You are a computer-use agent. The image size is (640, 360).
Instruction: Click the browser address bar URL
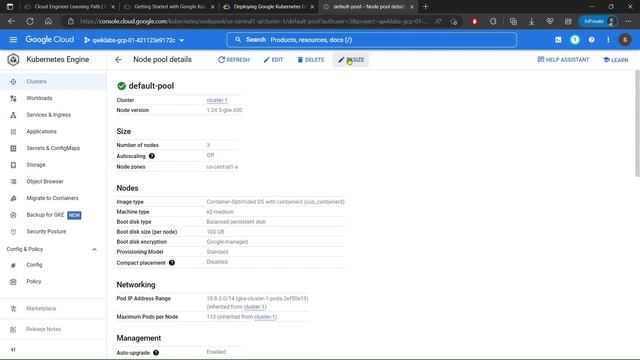click(253, 21)
